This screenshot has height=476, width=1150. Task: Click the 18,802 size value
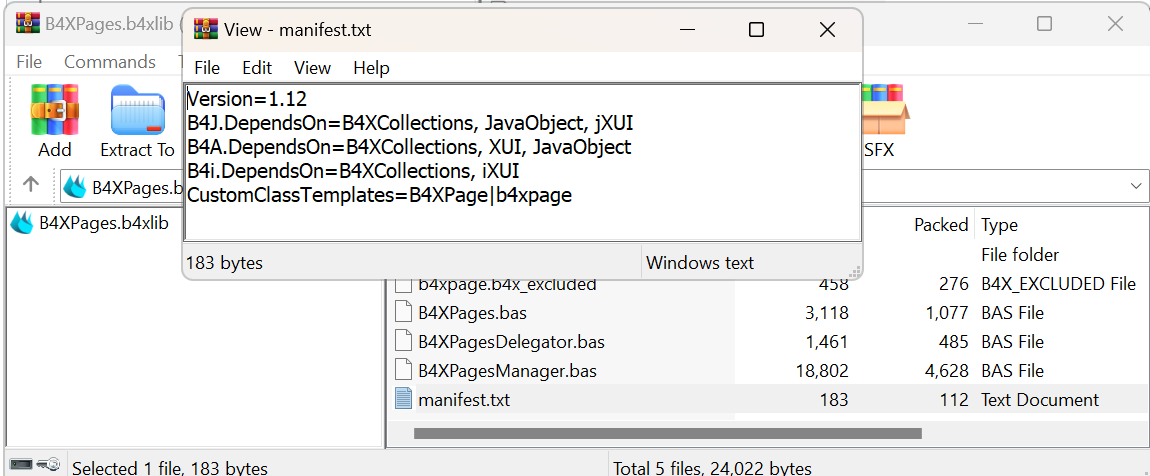coord(821,370)
